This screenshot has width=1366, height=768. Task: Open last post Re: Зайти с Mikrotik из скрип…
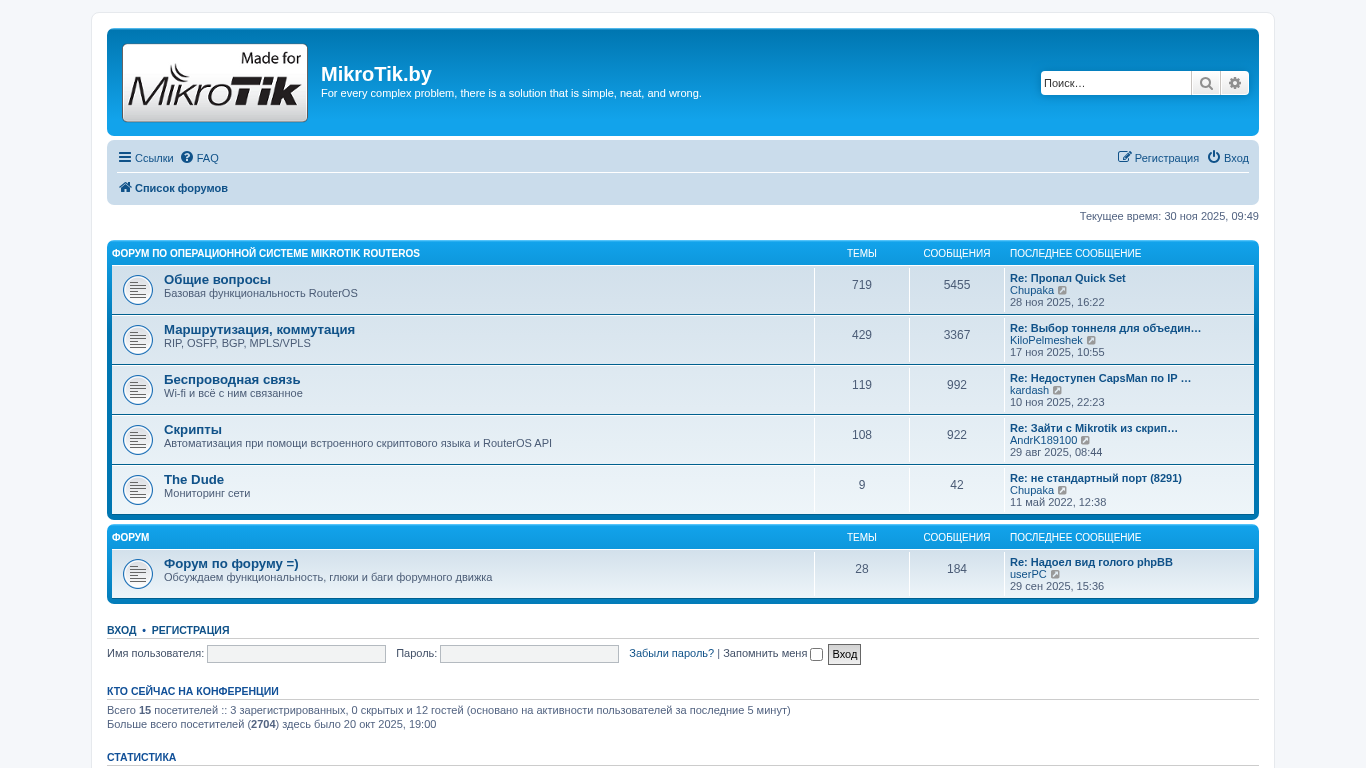1094,428
